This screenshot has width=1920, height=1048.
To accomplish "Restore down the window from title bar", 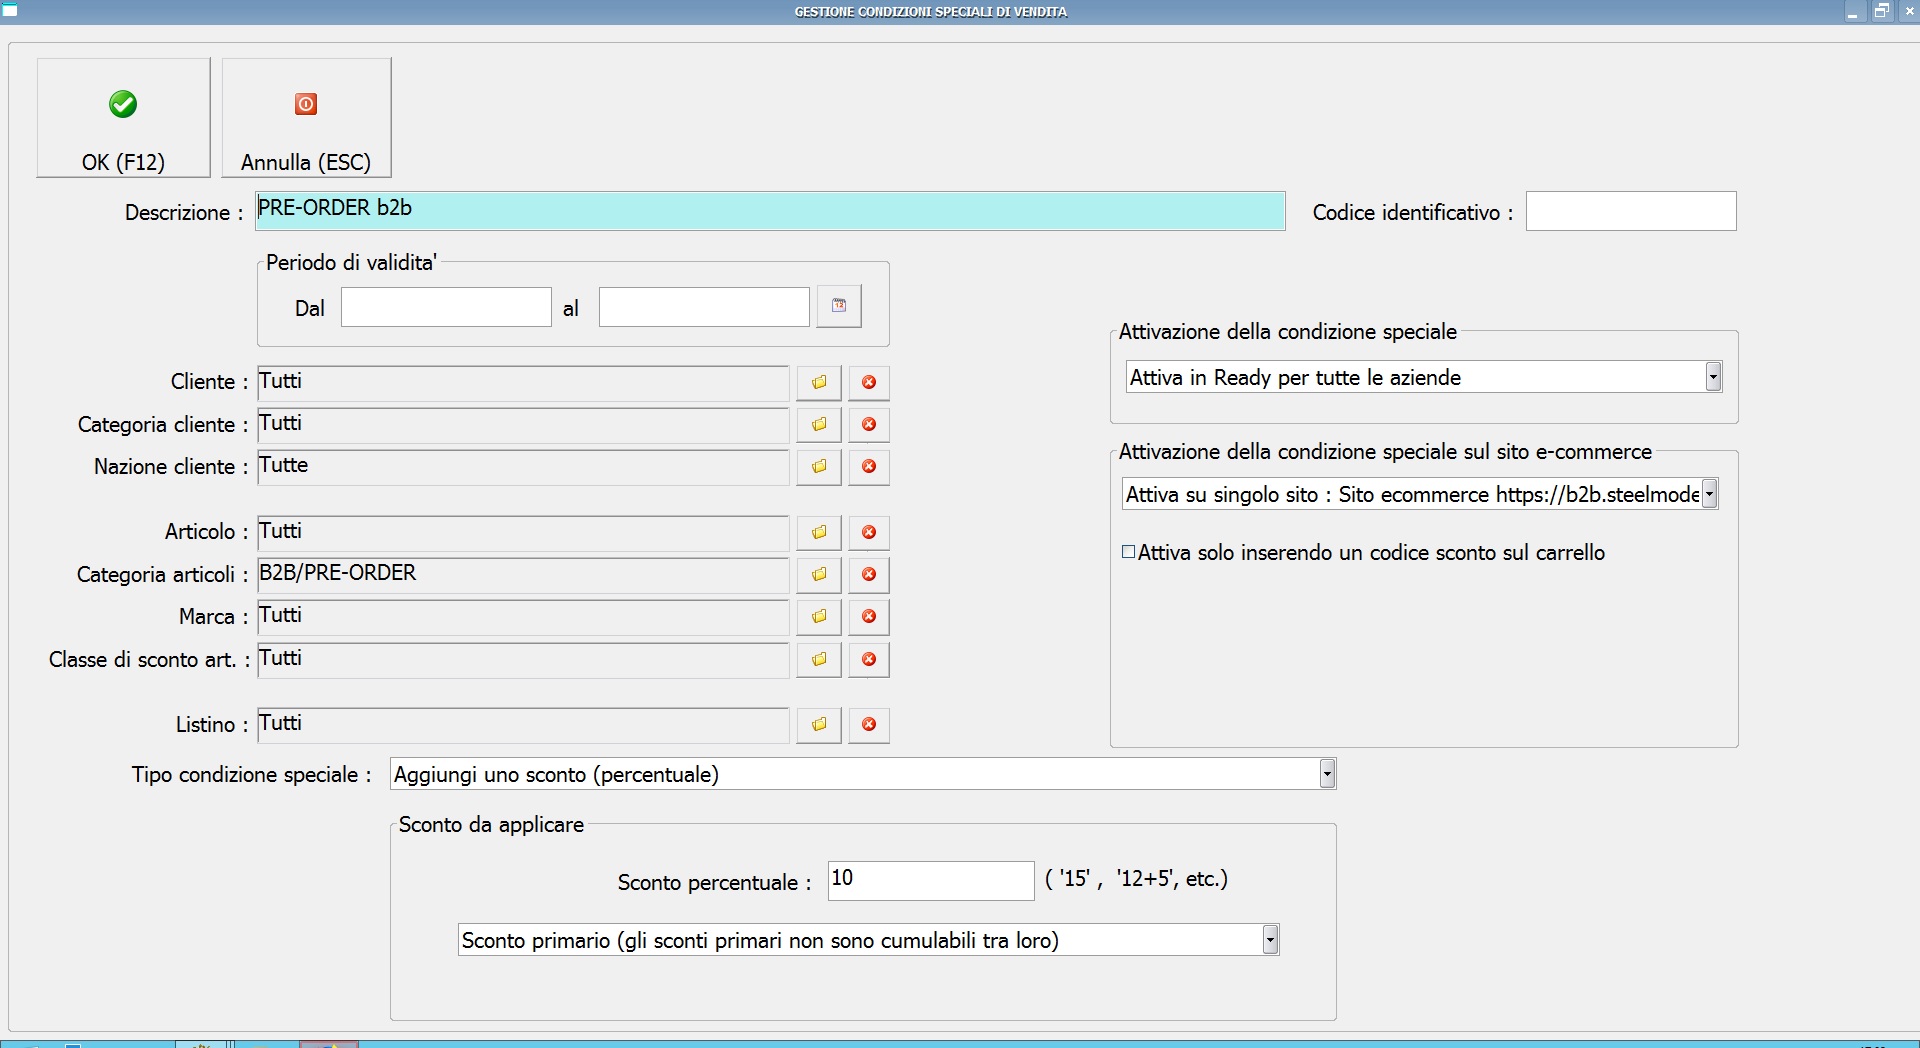I will click(1881, 11).
